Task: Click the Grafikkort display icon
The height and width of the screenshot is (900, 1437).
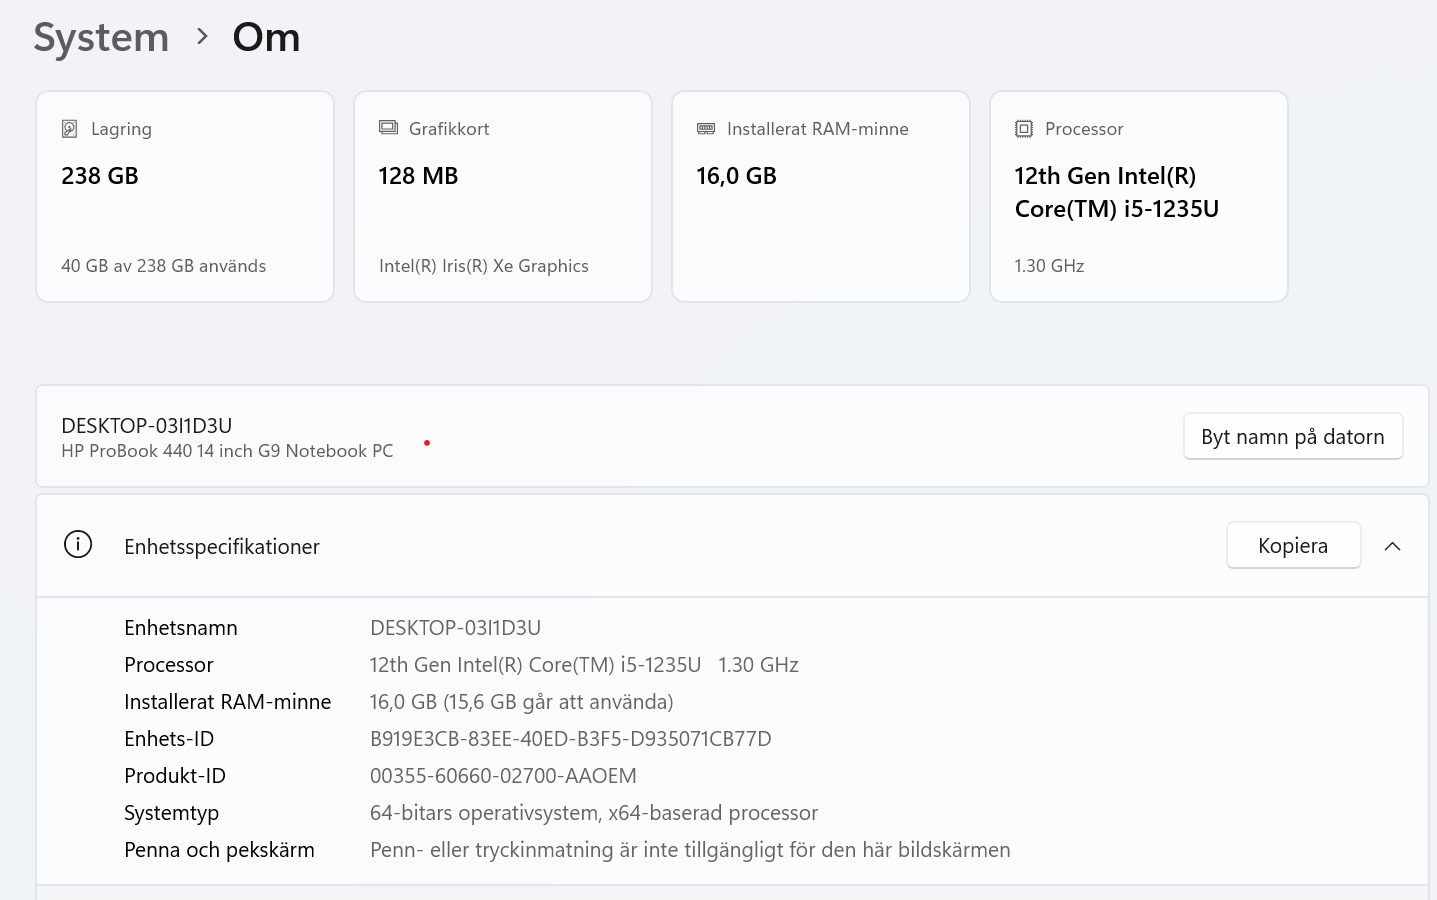Action: tap(388, 128)
